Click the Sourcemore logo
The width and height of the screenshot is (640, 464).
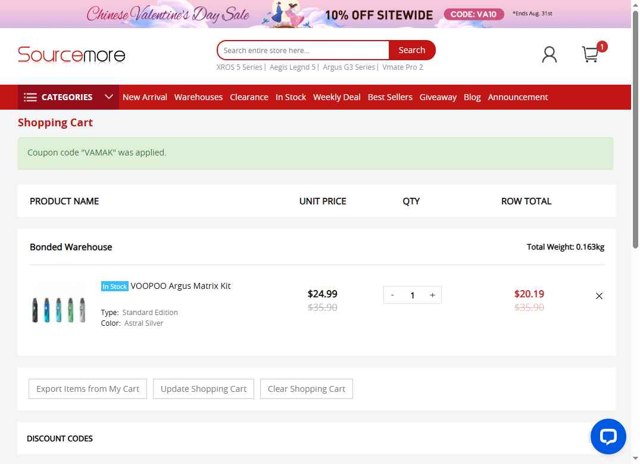71,55
